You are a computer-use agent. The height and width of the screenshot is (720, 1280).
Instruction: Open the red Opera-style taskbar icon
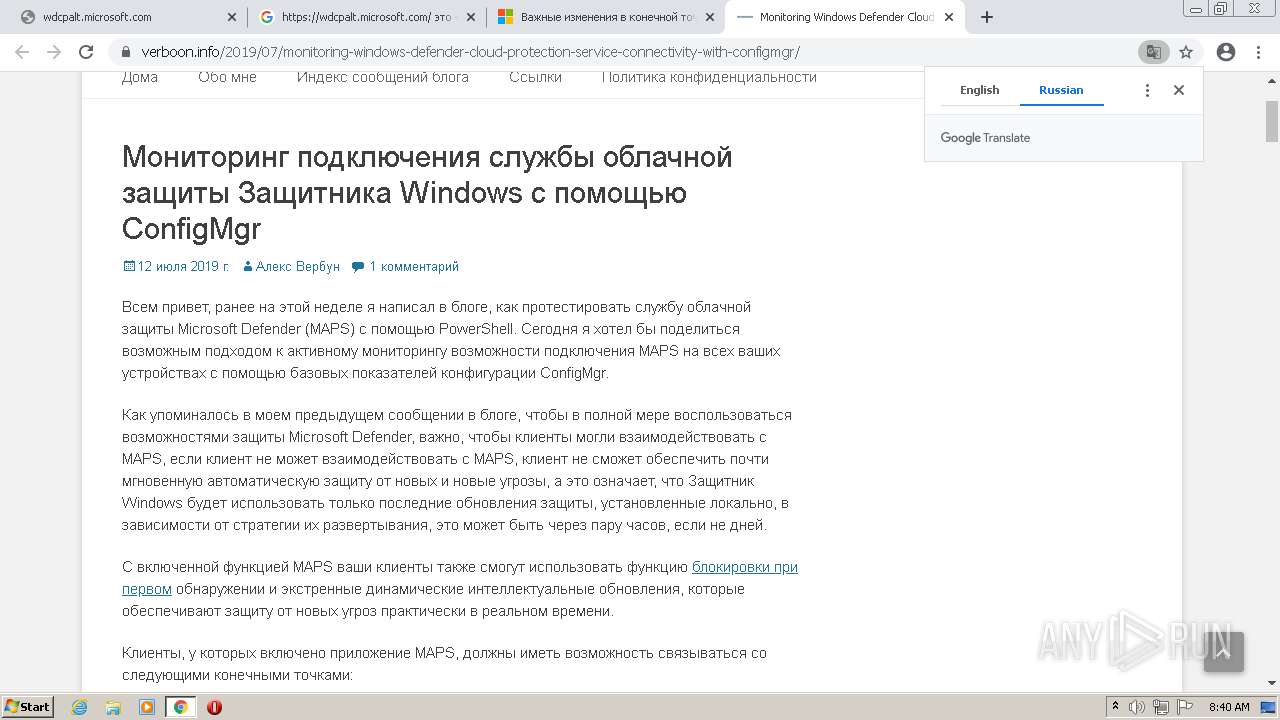pos(214,707)
